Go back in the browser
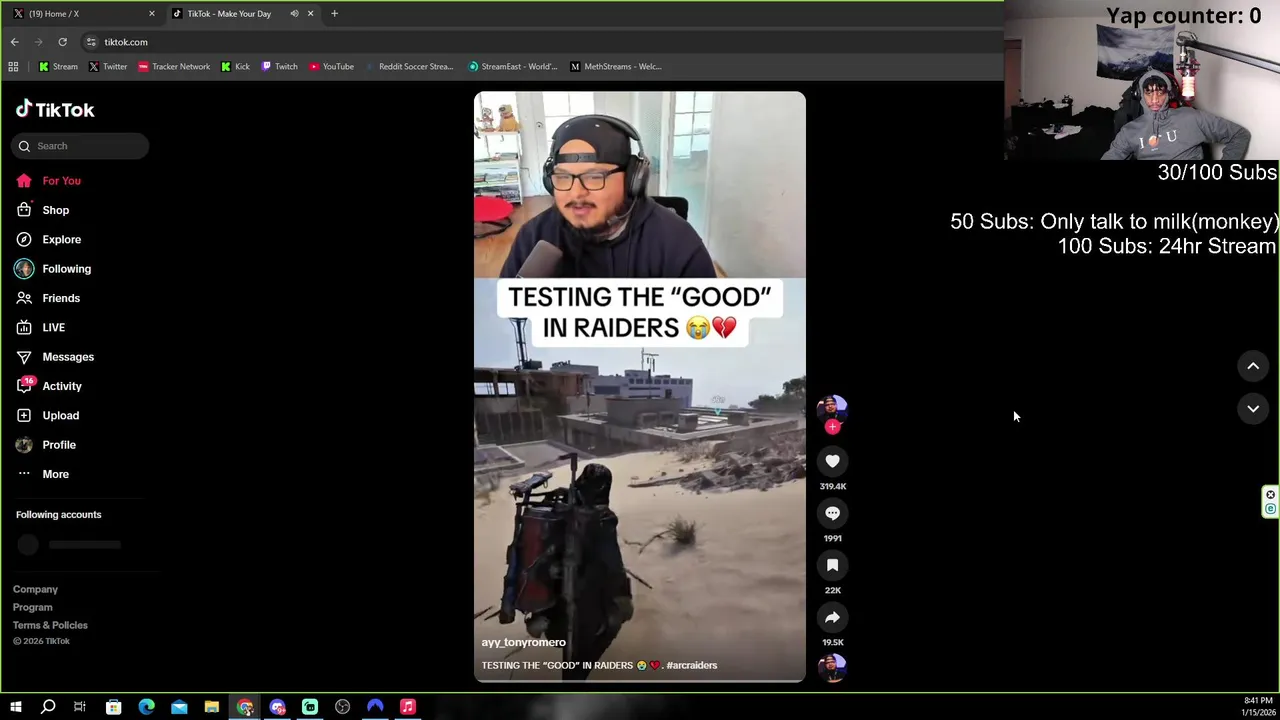 14,42
